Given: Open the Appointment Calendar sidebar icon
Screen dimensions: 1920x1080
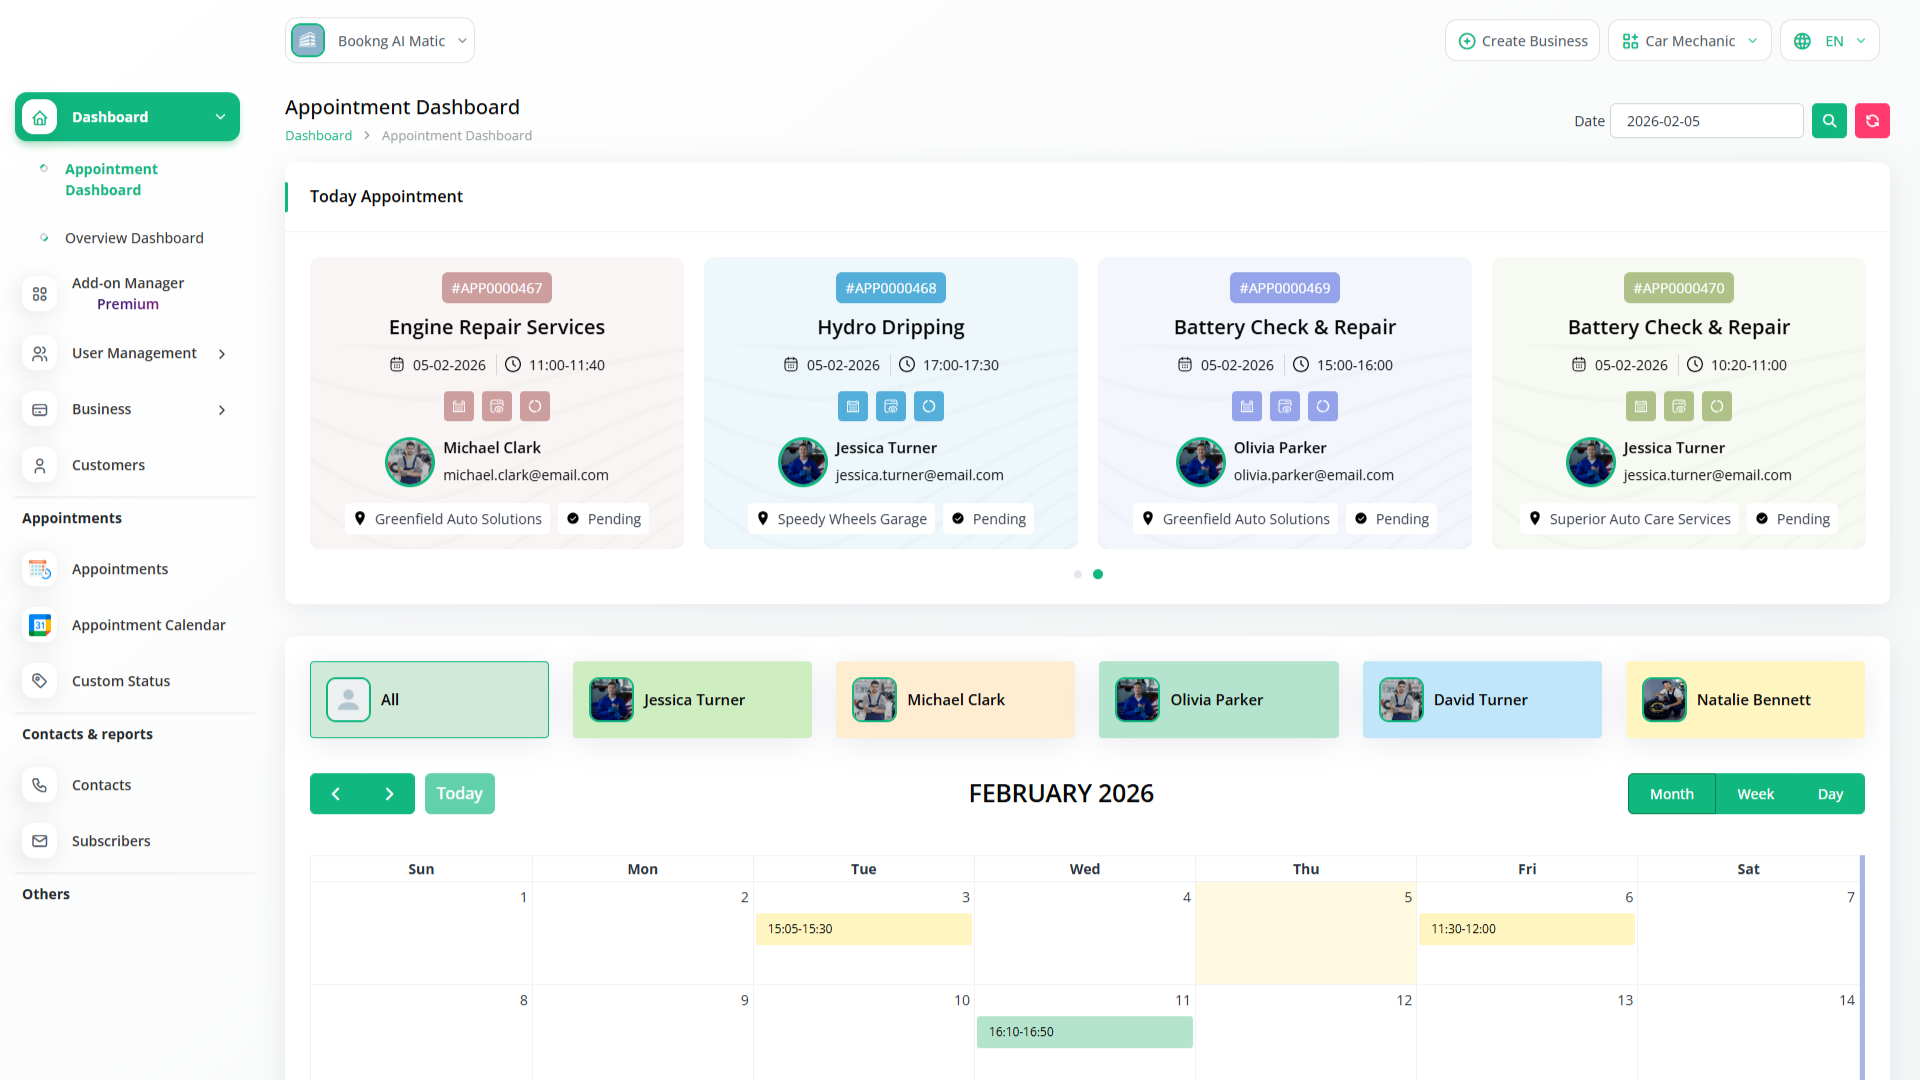Looking at the screenshot, I should tap(40, 625).
